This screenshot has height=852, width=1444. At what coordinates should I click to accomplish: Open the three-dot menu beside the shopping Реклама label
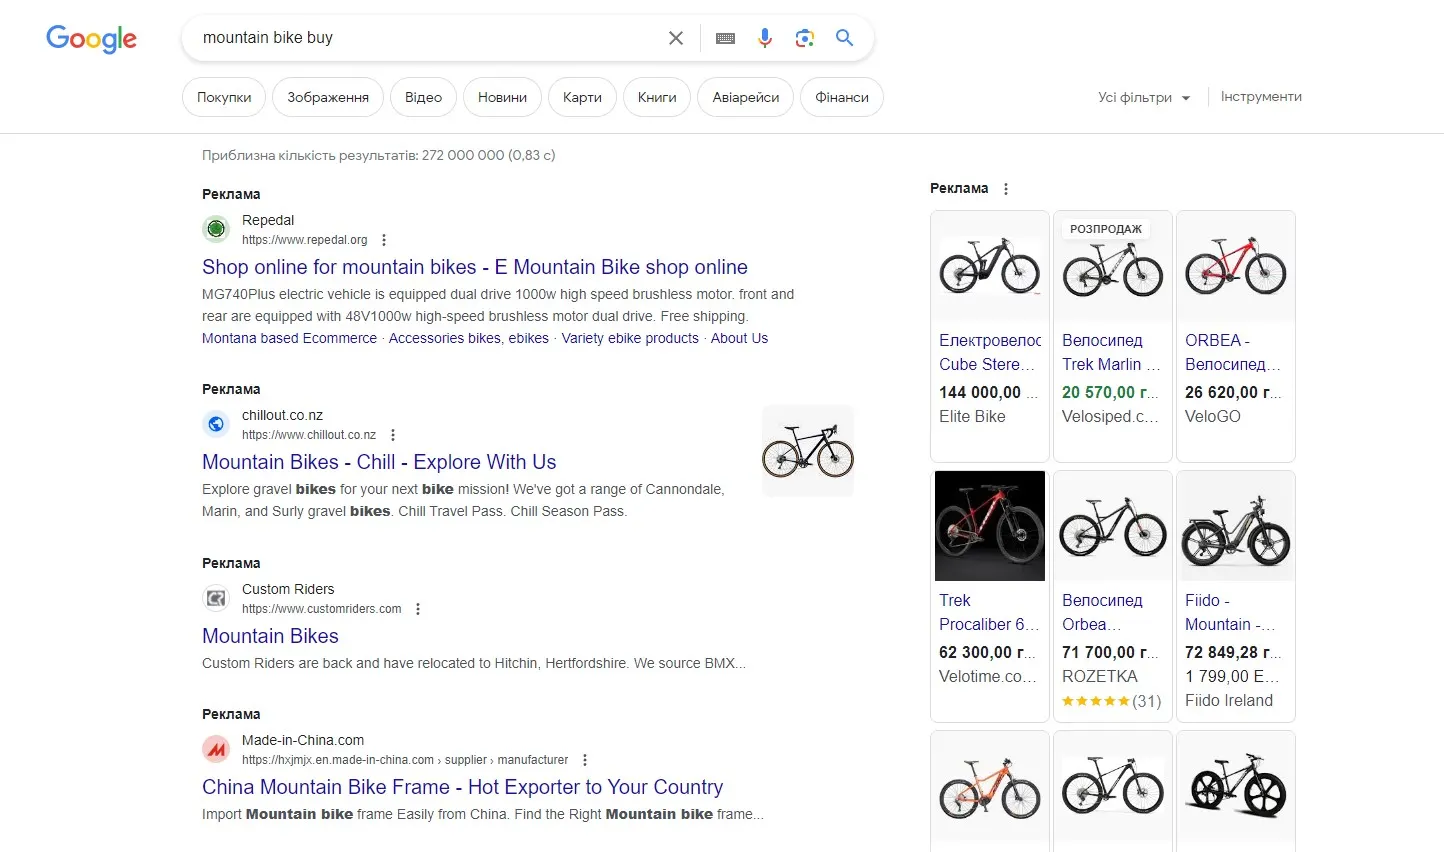[1006, 189]
